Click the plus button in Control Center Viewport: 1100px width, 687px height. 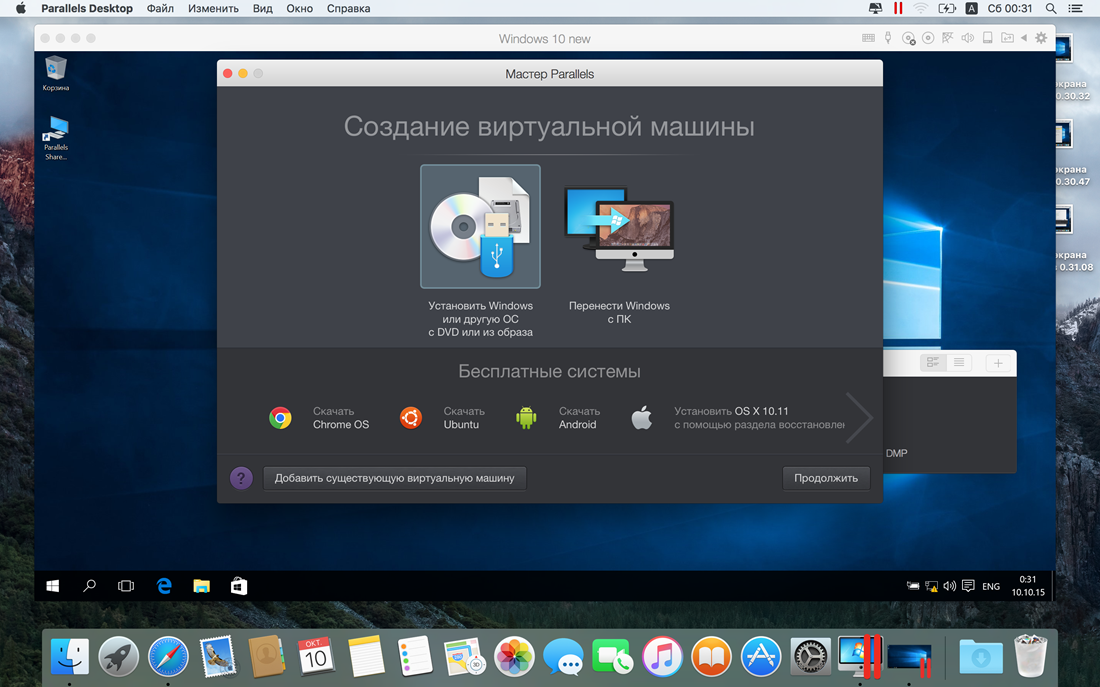997,363
